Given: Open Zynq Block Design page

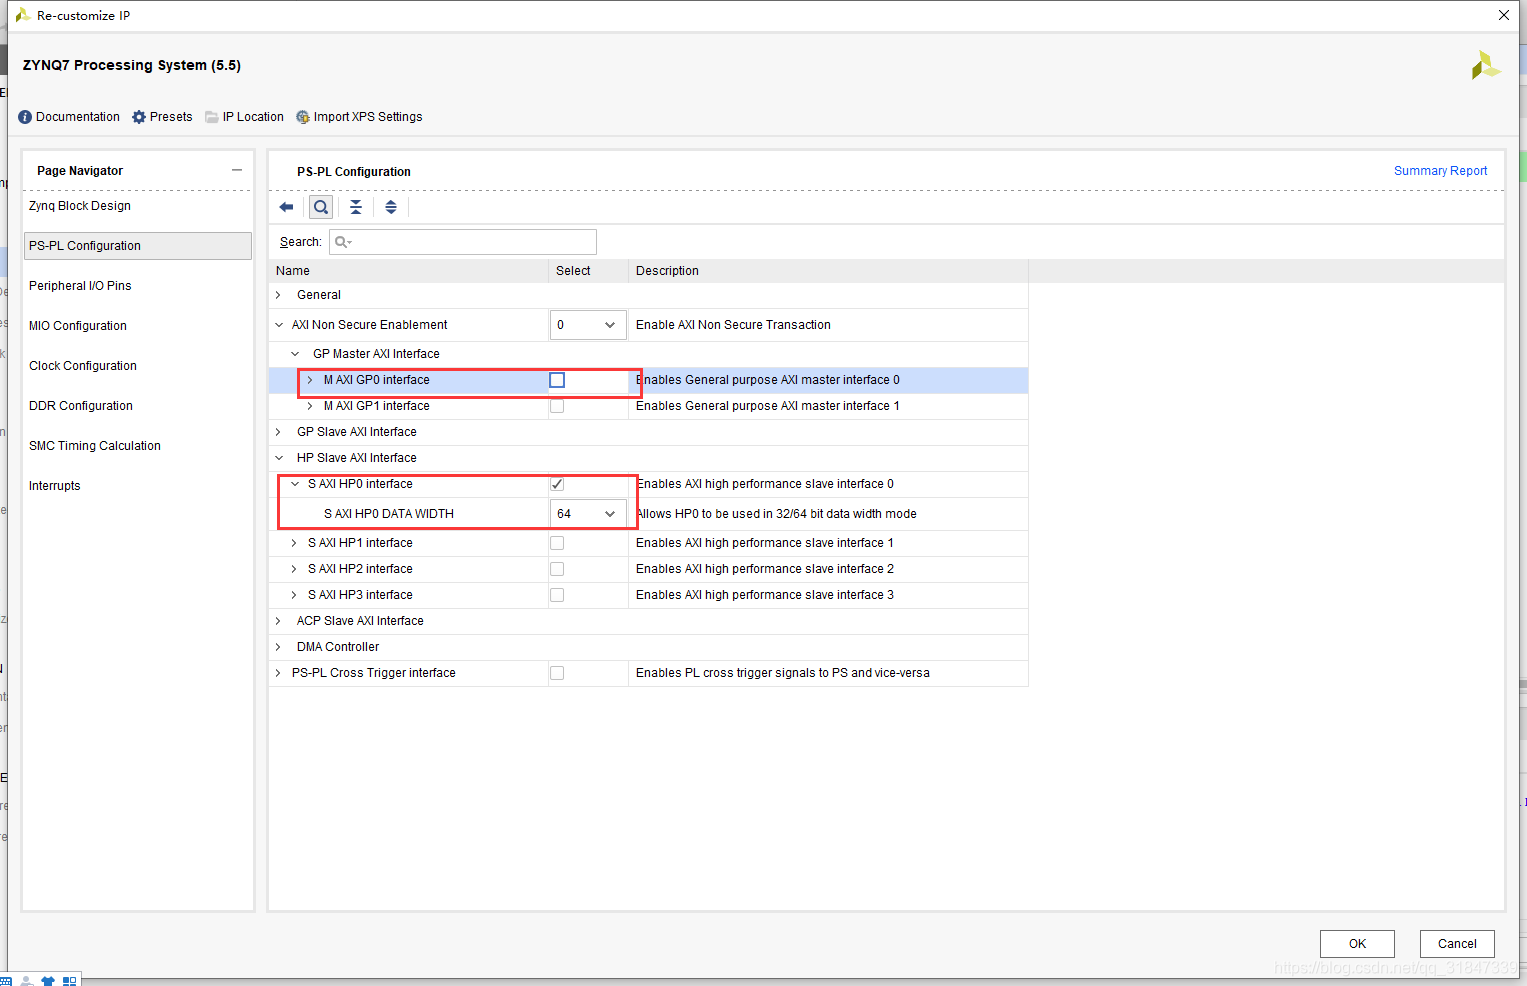Looking at the screenshot, I should [x=80, y=206].
